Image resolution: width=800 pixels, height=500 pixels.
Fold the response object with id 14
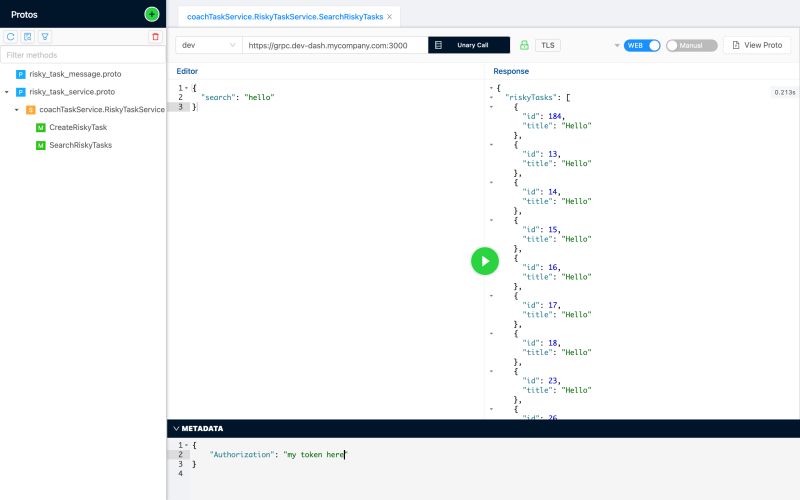tap(491, 183)
